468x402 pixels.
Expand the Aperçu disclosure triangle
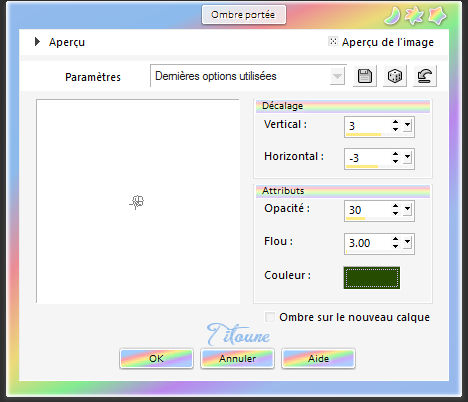point(37,42)
